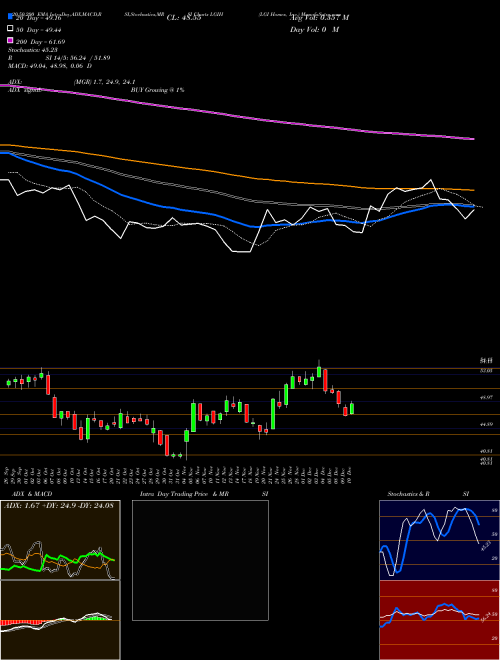Click the 'ADX: 1.67 +DY: 24.9 -DY: 24.08' readout
The height and width of the screenshot is (660, 500).
[59, 505]
